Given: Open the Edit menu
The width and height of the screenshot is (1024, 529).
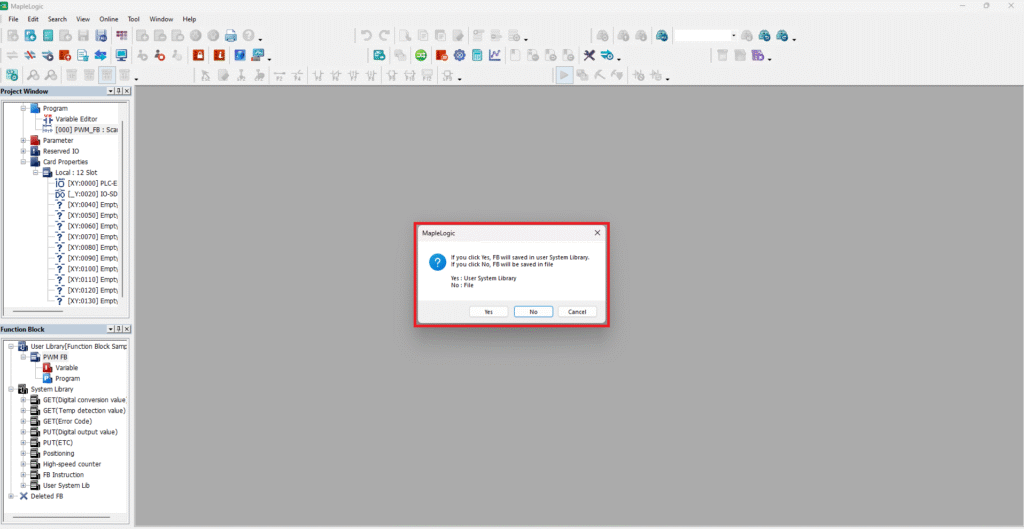Looking at the screenshot, I should tap(33, 20).
